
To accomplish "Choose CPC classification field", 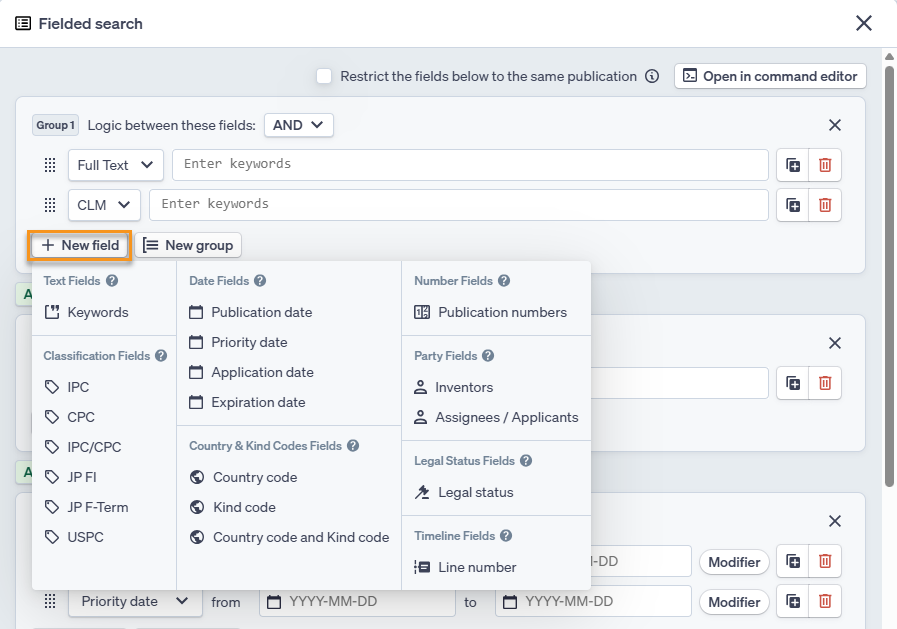I will pos(70,417).
